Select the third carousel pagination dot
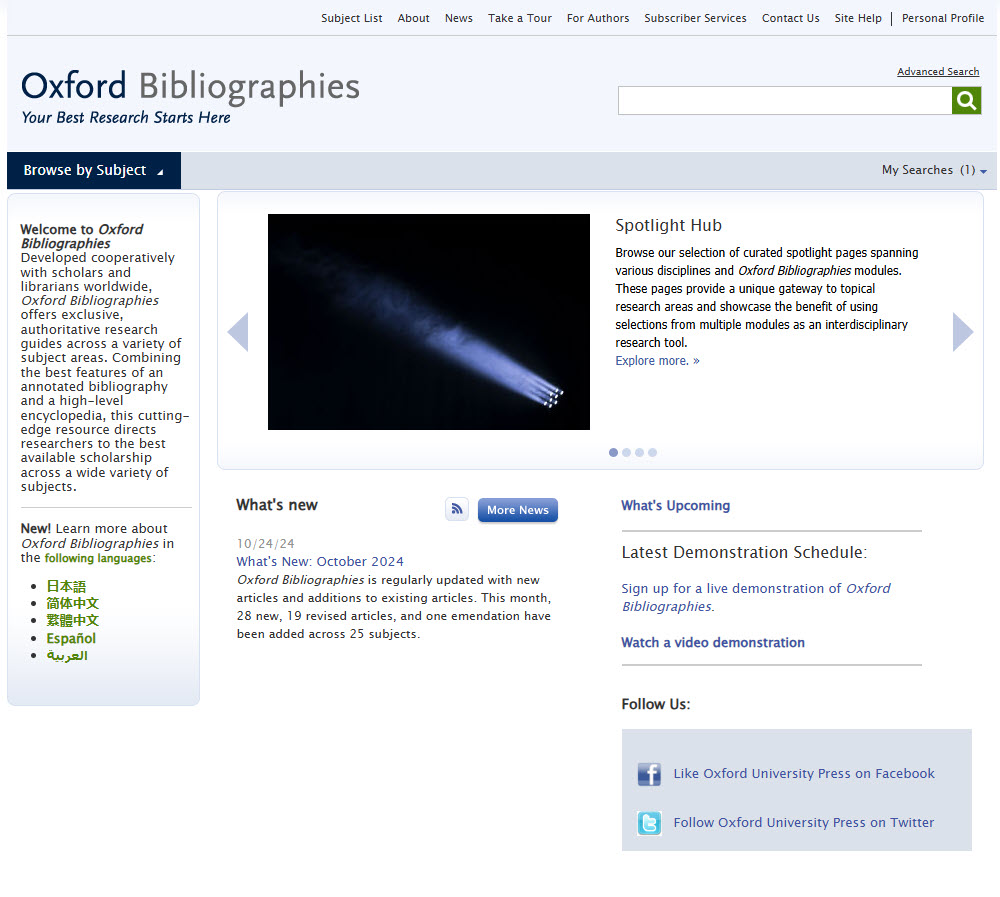This screenshot has width=1000, height=897. (639, 452)
